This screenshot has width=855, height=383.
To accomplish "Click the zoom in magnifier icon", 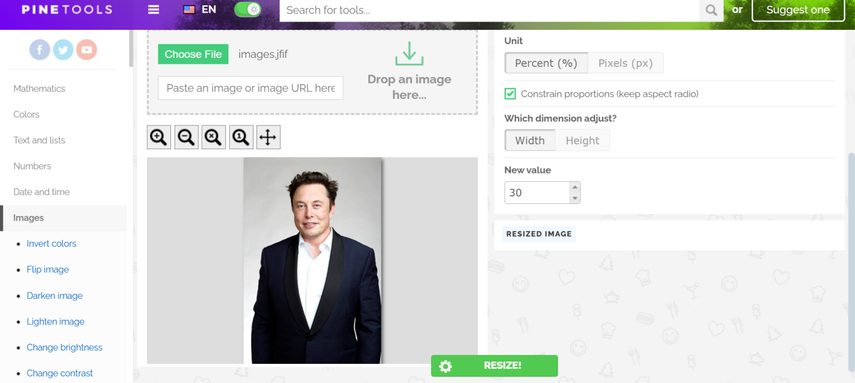I will click(x=159, y=137).
